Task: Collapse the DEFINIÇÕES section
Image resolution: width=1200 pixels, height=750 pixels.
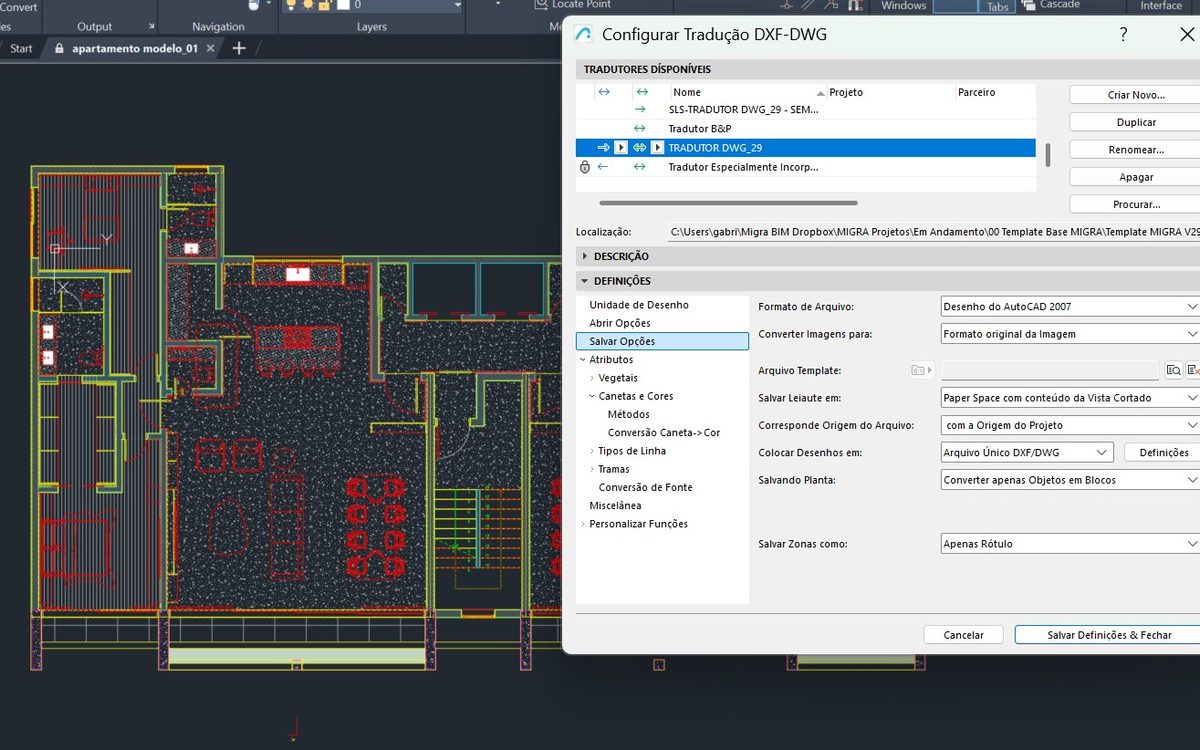Action: [x=585, y=281]
